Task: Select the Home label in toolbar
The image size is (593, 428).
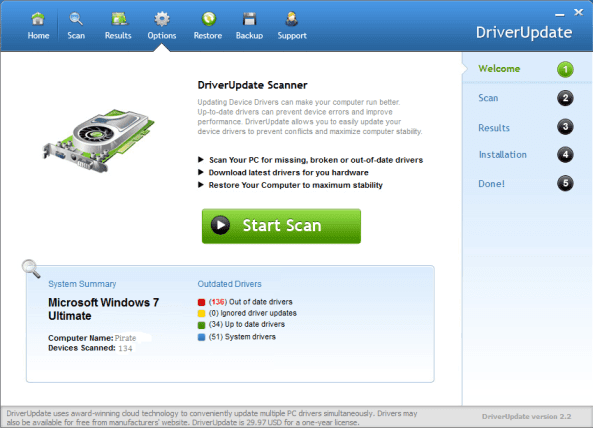Action: click(x=38, y=36)
